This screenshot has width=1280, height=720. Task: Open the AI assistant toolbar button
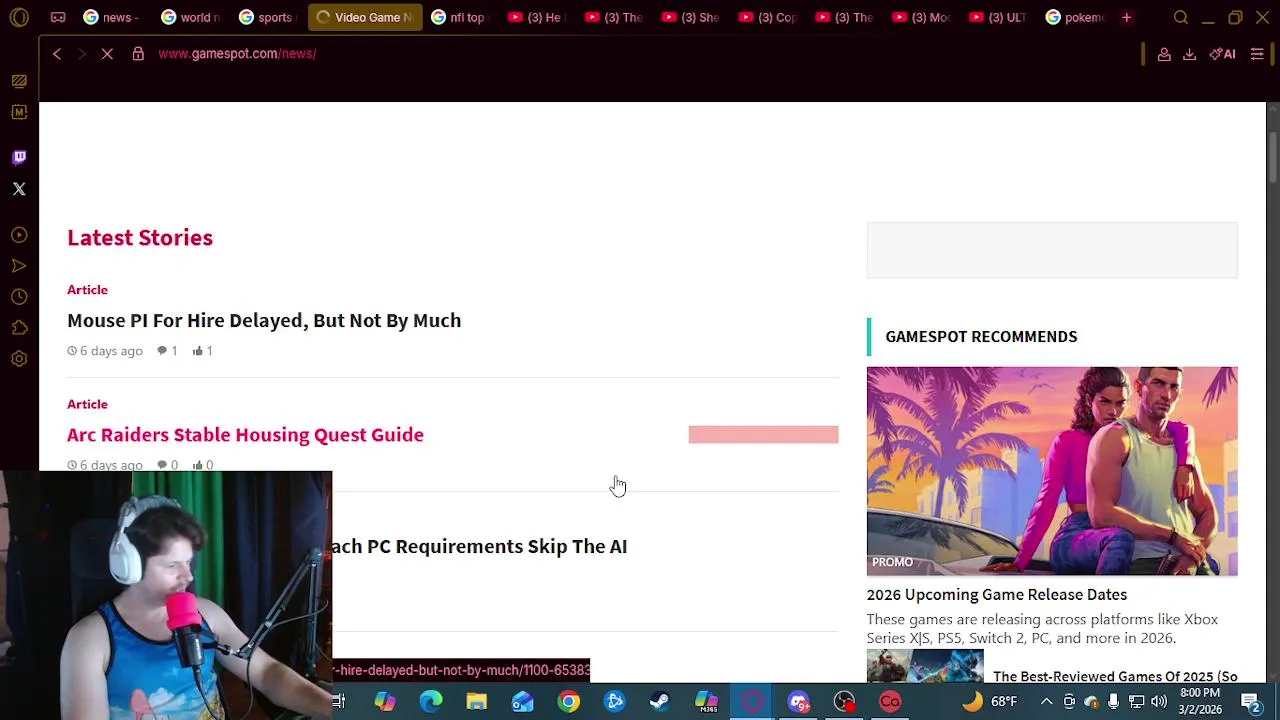click(1223, 54)
